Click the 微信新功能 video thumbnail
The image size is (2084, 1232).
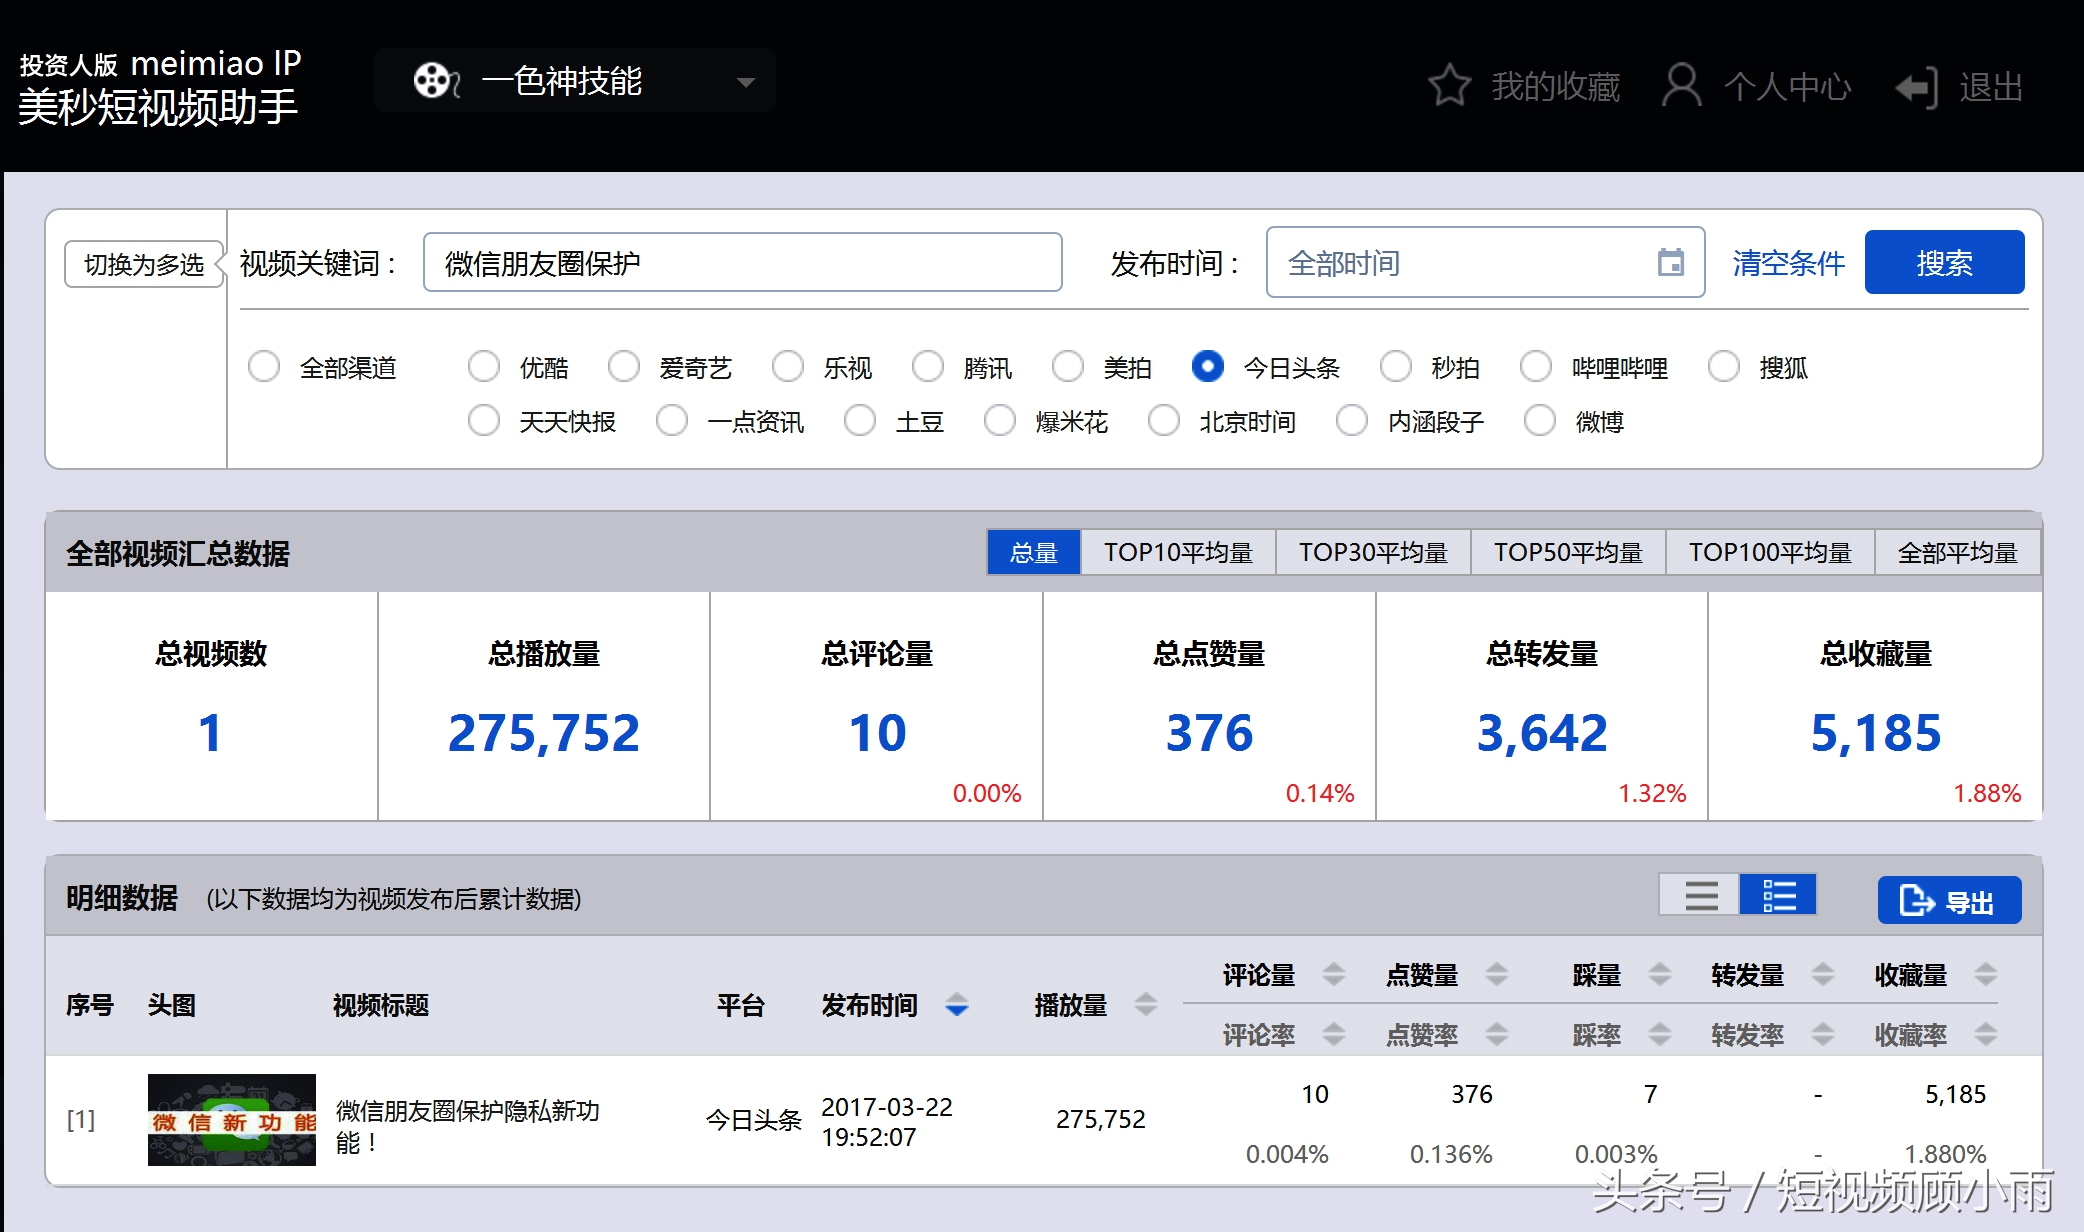pyautogui.click(x=231, y=1118)
